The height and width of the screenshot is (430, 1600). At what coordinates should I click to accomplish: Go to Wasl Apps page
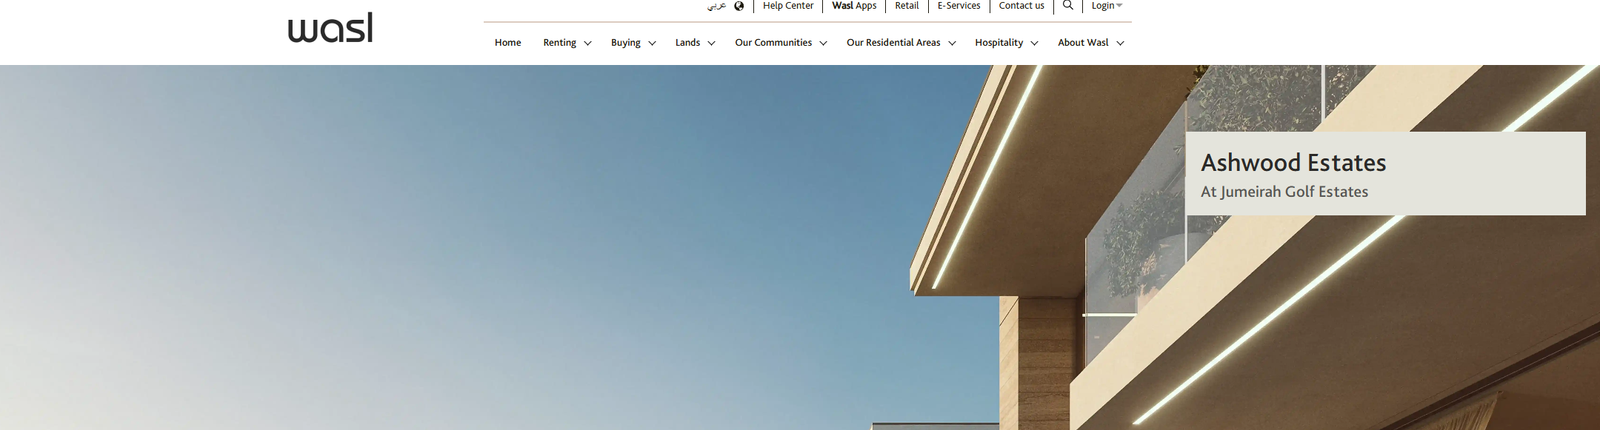point(854,6)
